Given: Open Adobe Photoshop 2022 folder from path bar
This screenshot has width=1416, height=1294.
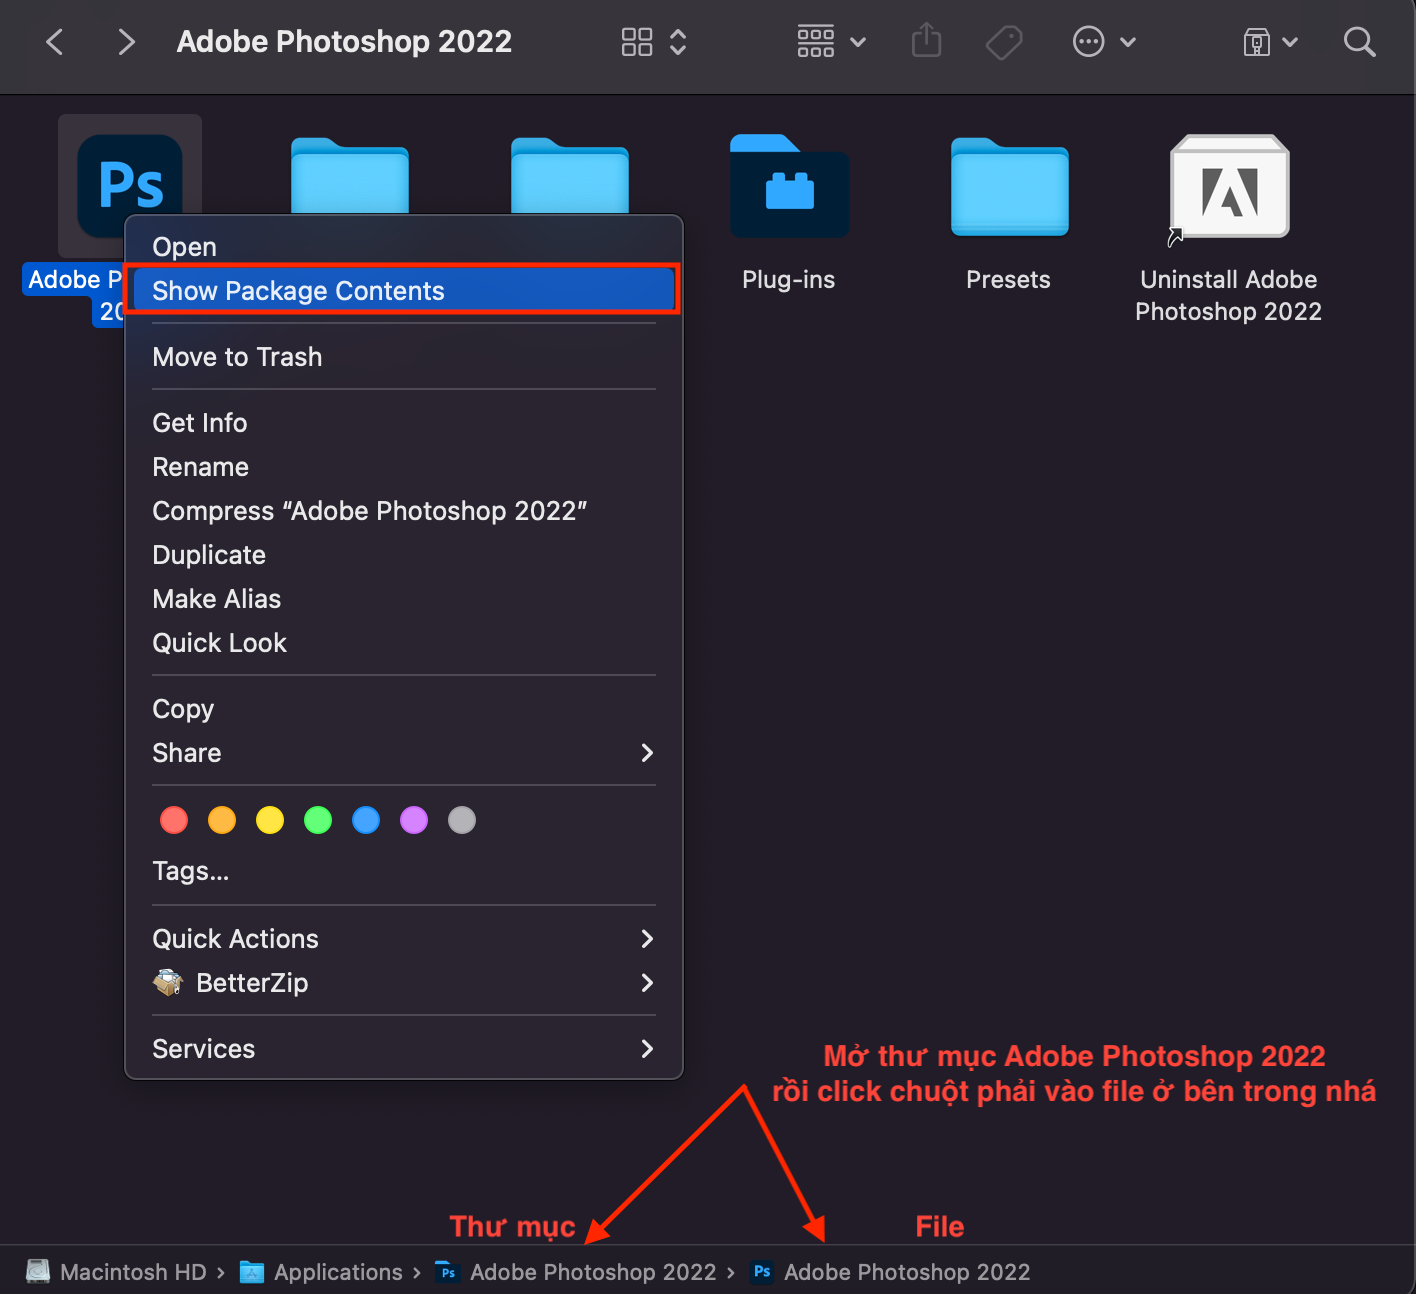Looking at the screenshot, I should (593, 1271).
